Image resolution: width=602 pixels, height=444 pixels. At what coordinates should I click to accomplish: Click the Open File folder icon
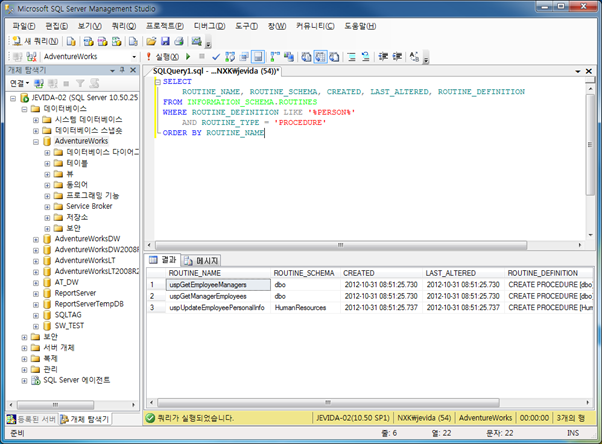click(x=151, y=41)
